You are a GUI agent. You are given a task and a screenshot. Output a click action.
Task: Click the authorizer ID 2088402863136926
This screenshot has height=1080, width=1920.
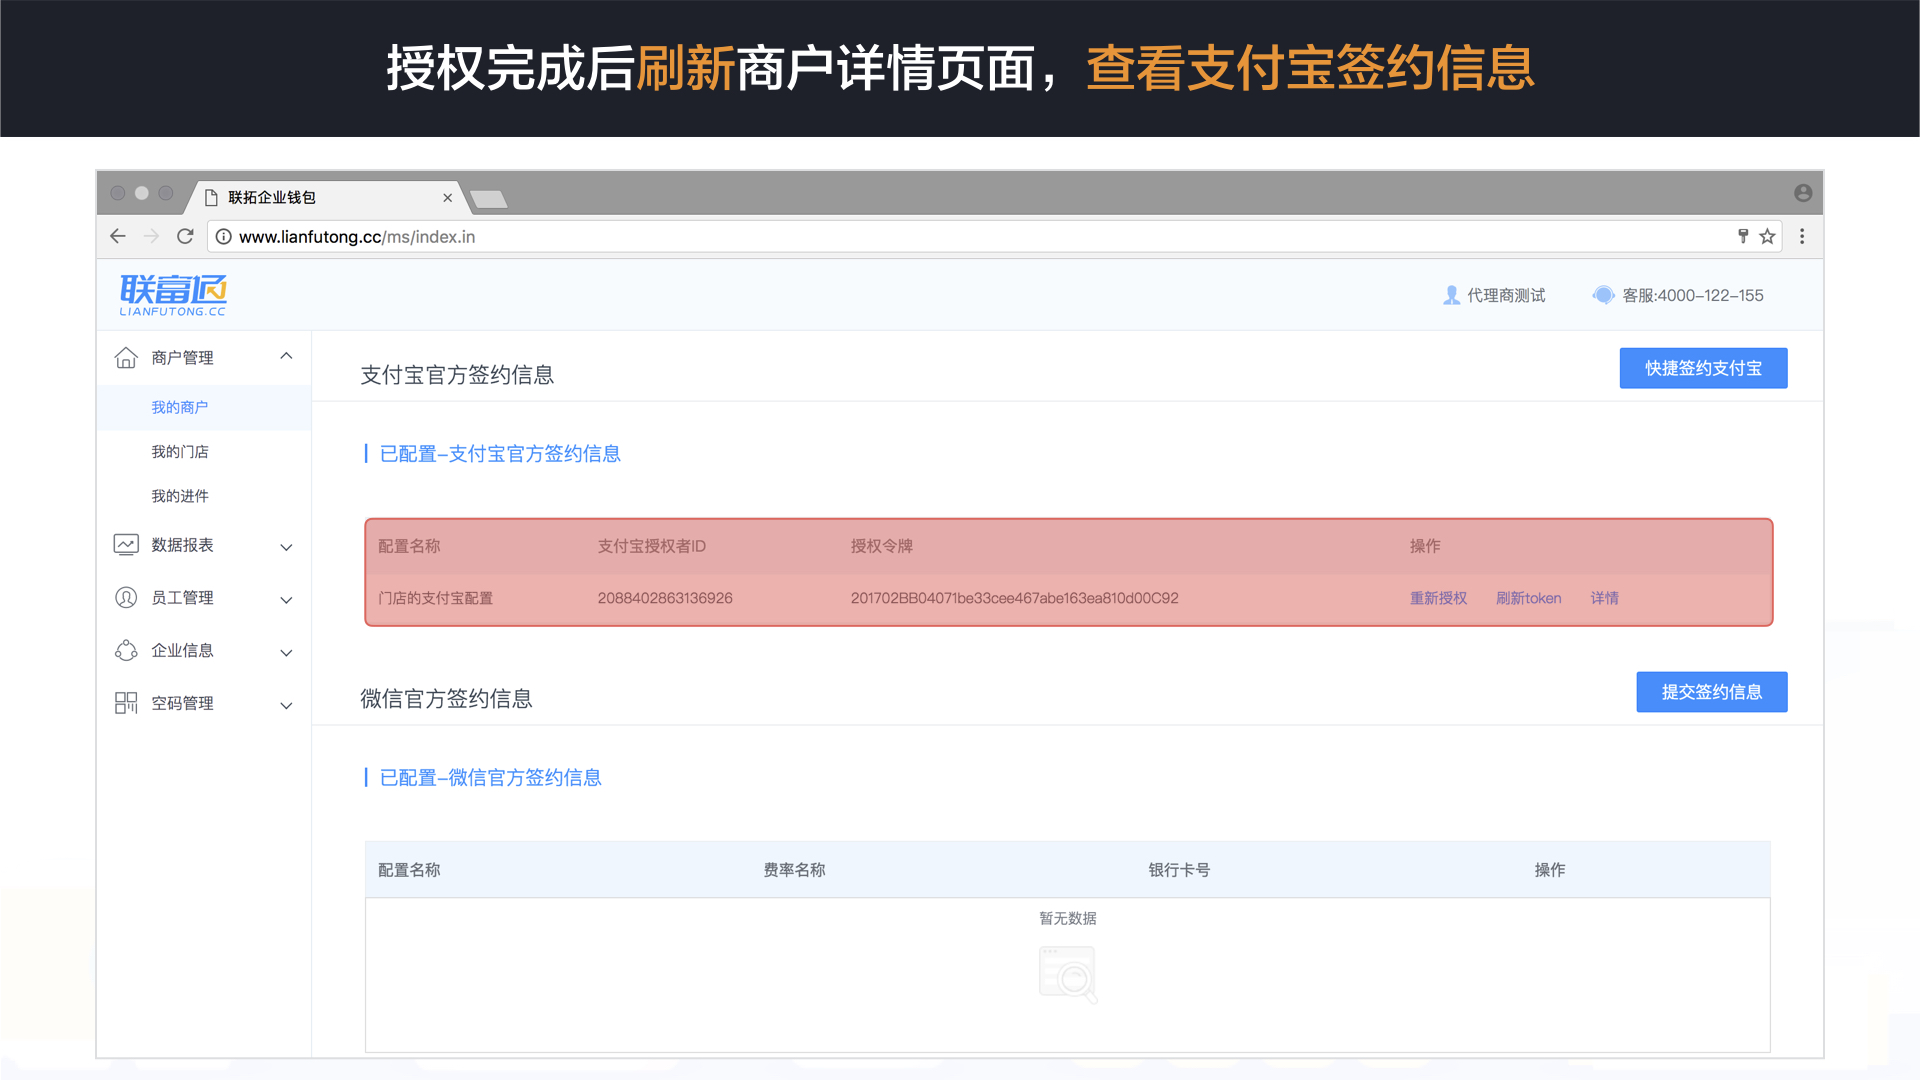tap(665, 598)
